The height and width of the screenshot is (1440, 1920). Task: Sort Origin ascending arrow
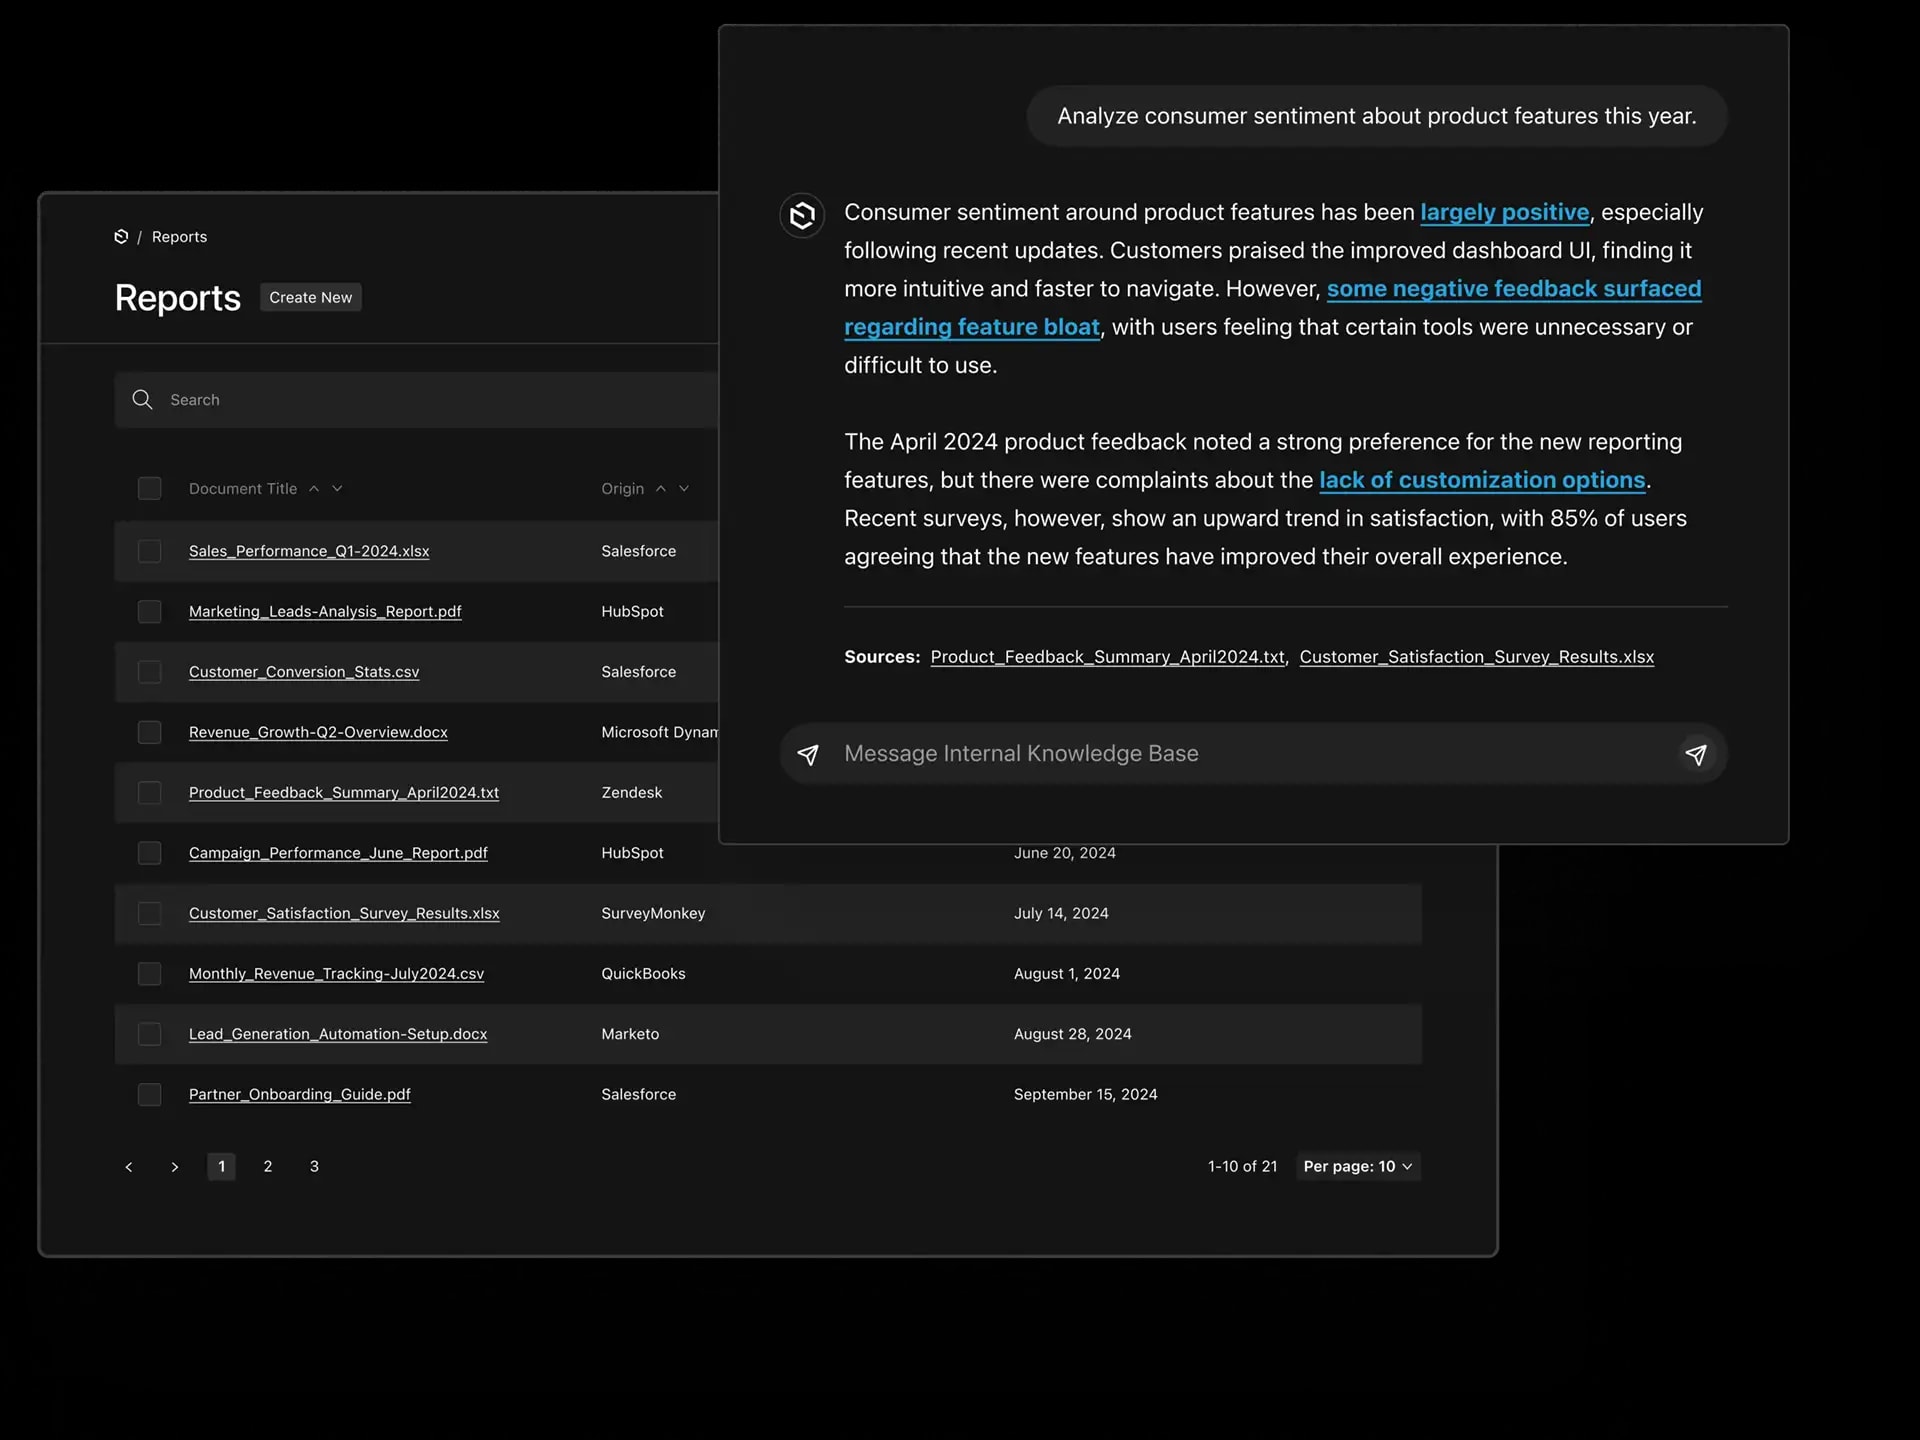tap(661, 489)
